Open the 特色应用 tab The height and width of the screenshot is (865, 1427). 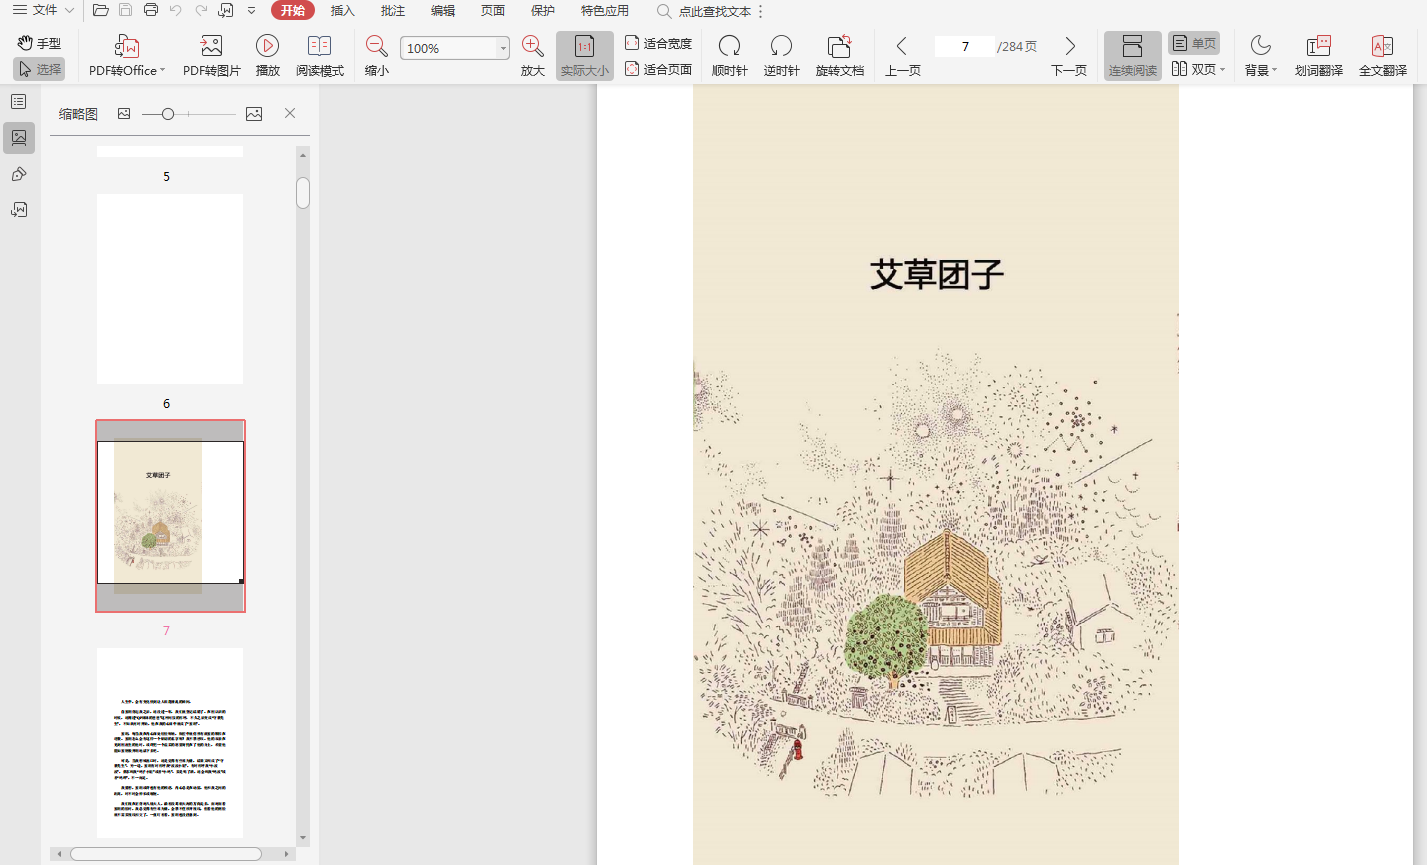tap(604, 11)
